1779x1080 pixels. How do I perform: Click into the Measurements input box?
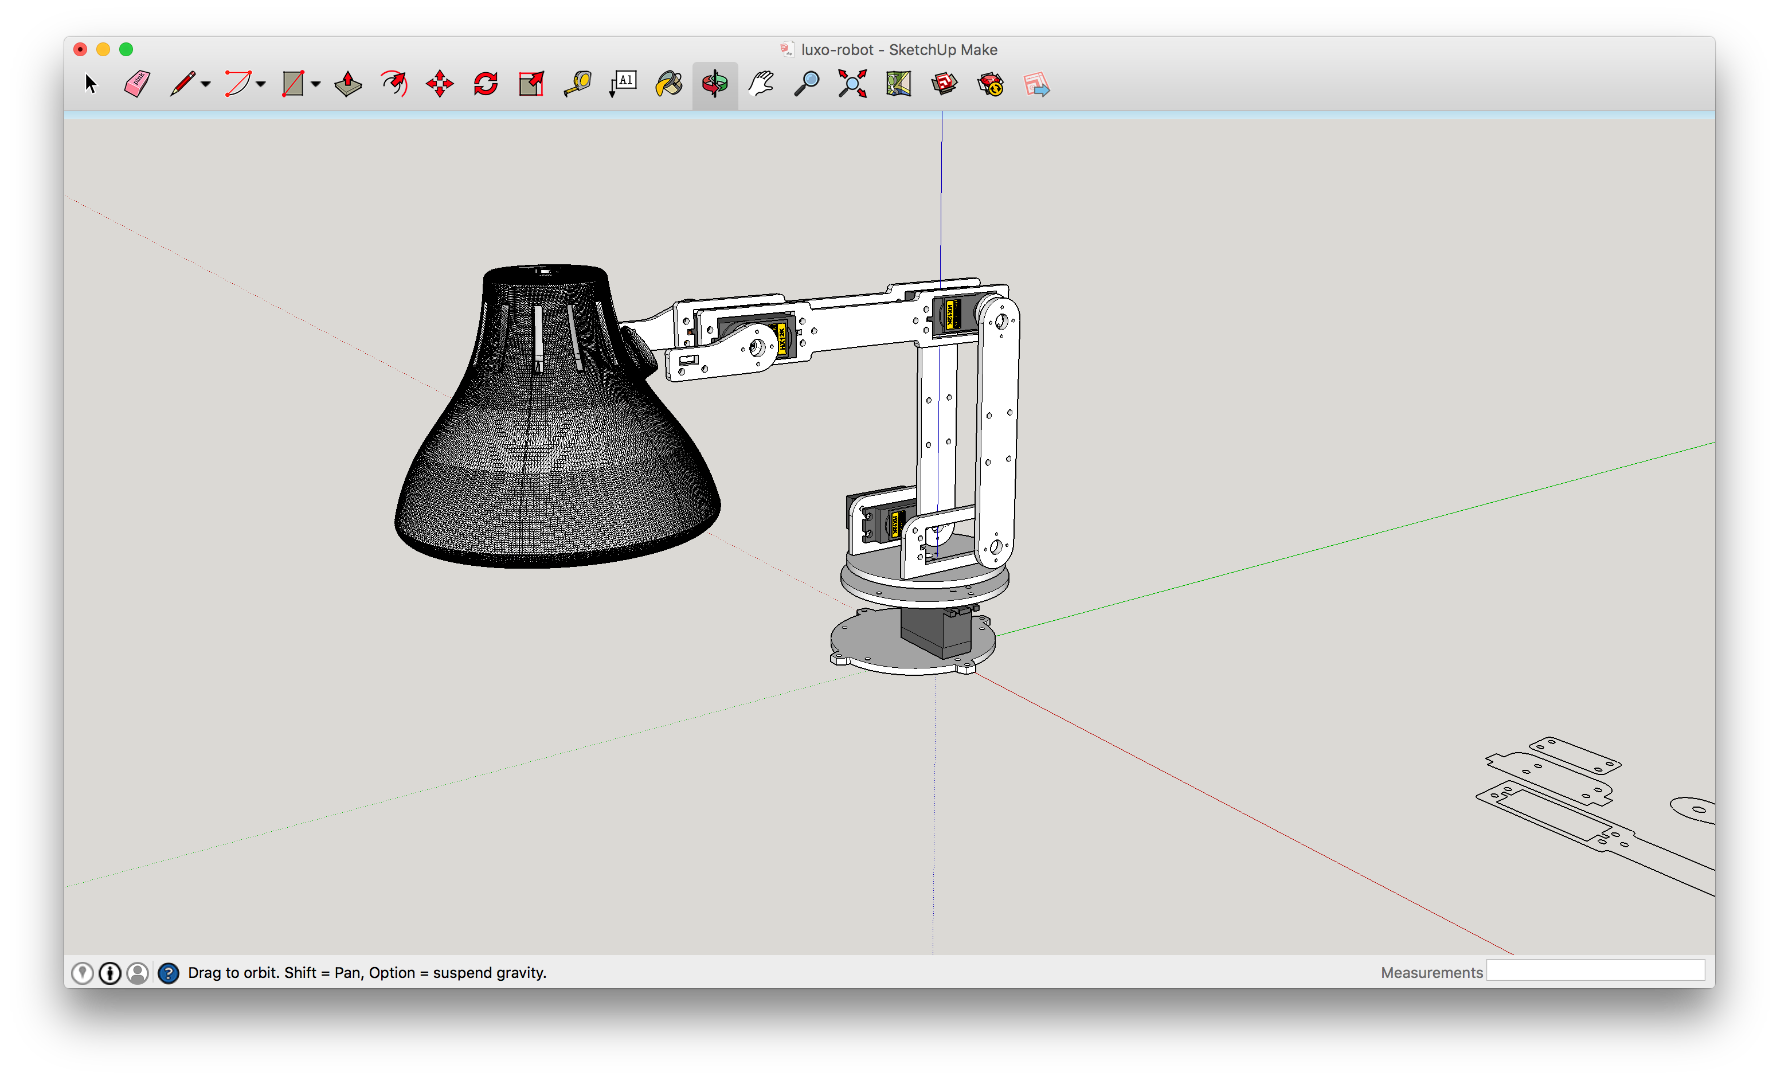pyautogui.click(x=1596, y=971)
